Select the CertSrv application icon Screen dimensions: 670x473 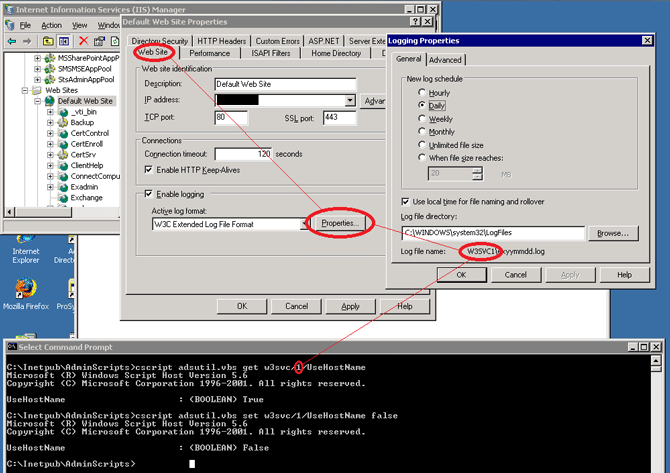63,155
